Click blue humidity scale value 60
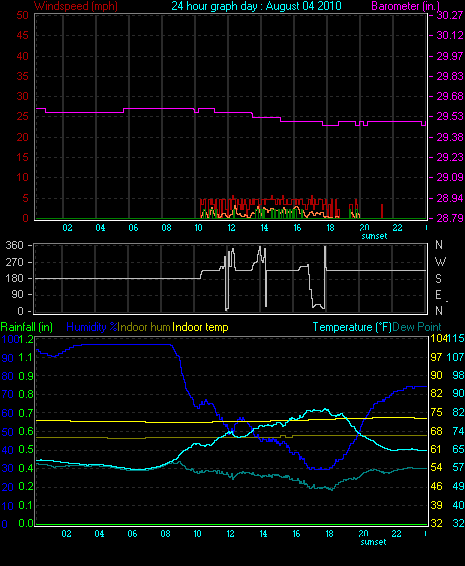The width and height of the screenshot is (465, 566). point(8,413)
